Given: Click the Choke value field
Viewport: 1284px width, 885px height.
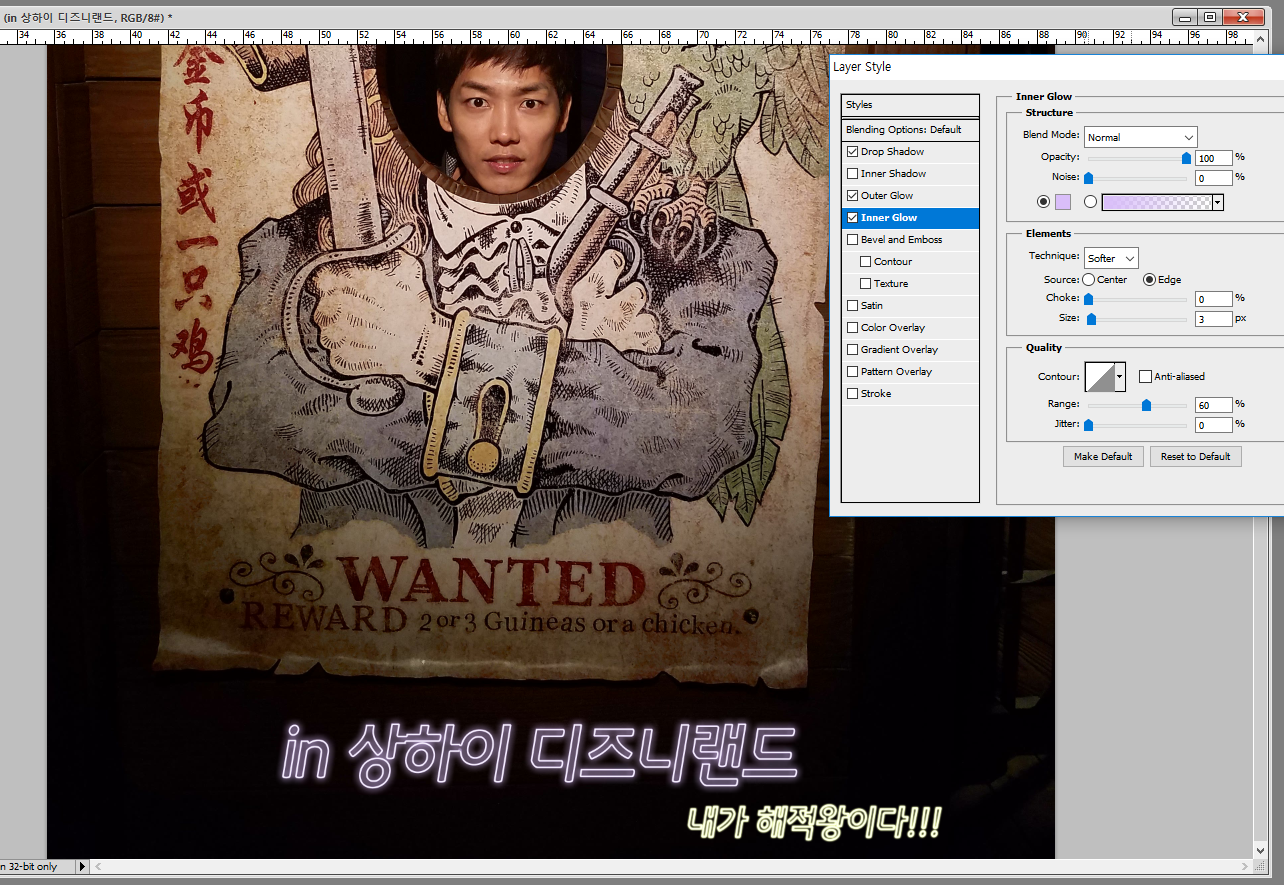Looking at the screenshot, I should click(x=1213, y=299).
